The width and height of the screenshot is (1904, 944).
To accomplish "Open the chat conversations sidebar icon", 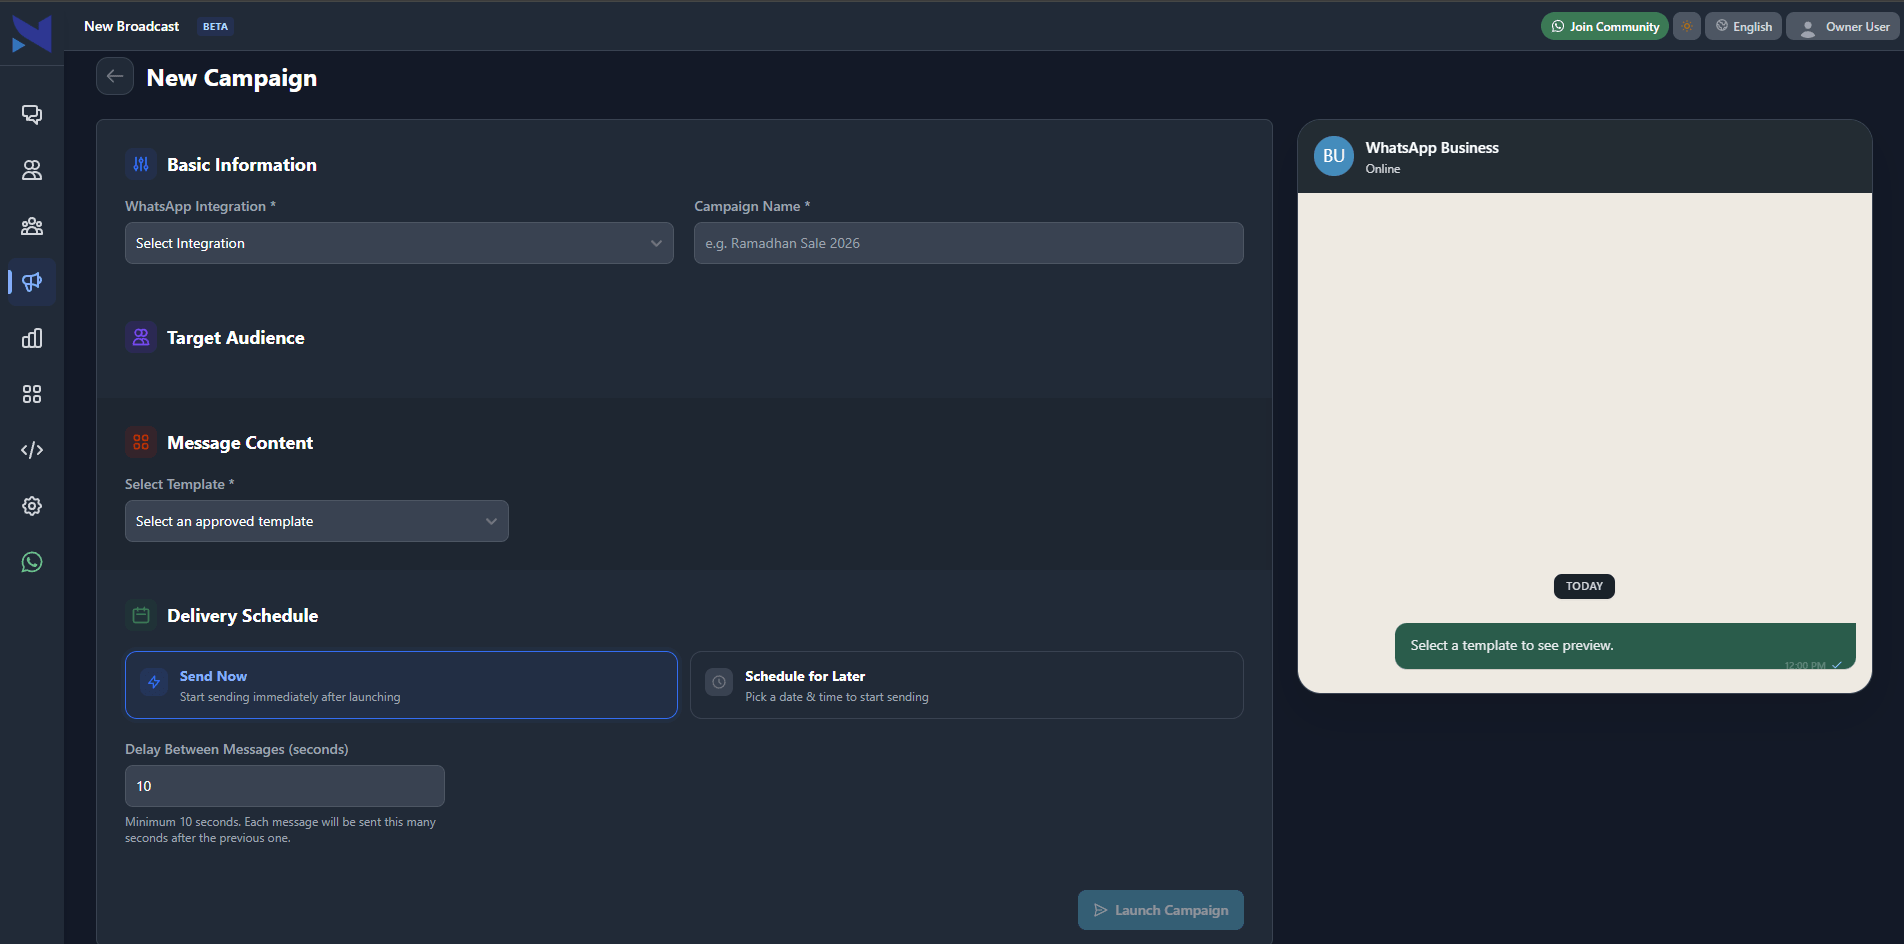I will [32, 114].
